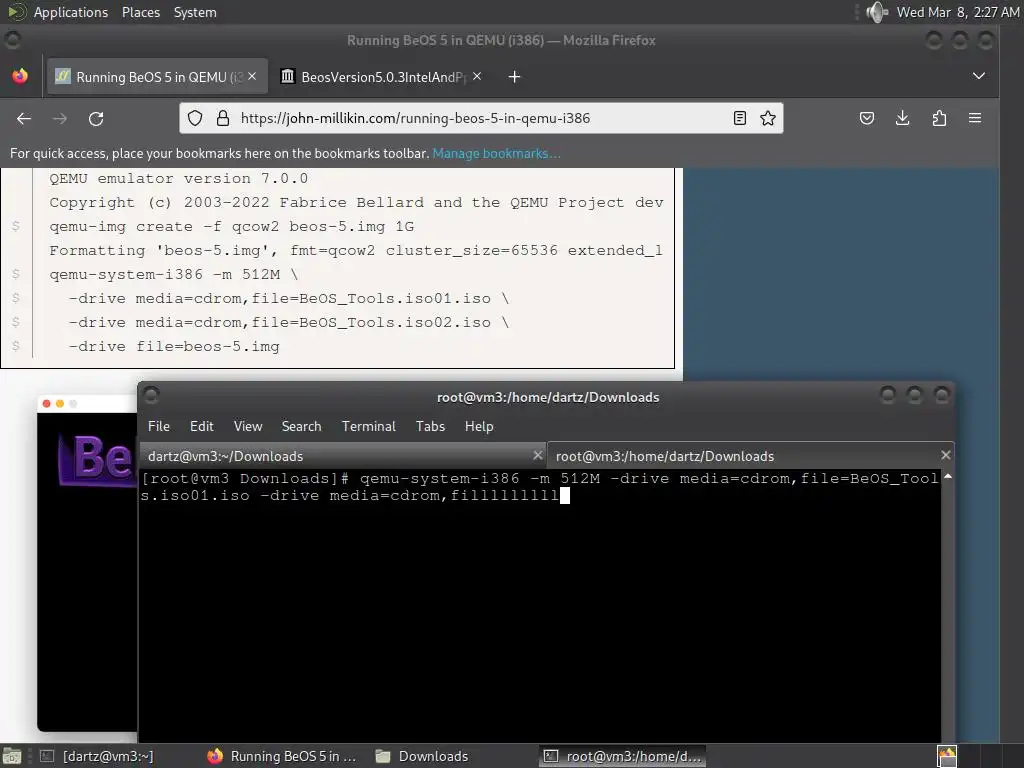Click the Firefox logo icon in tab bar

(x=20, y=76)
